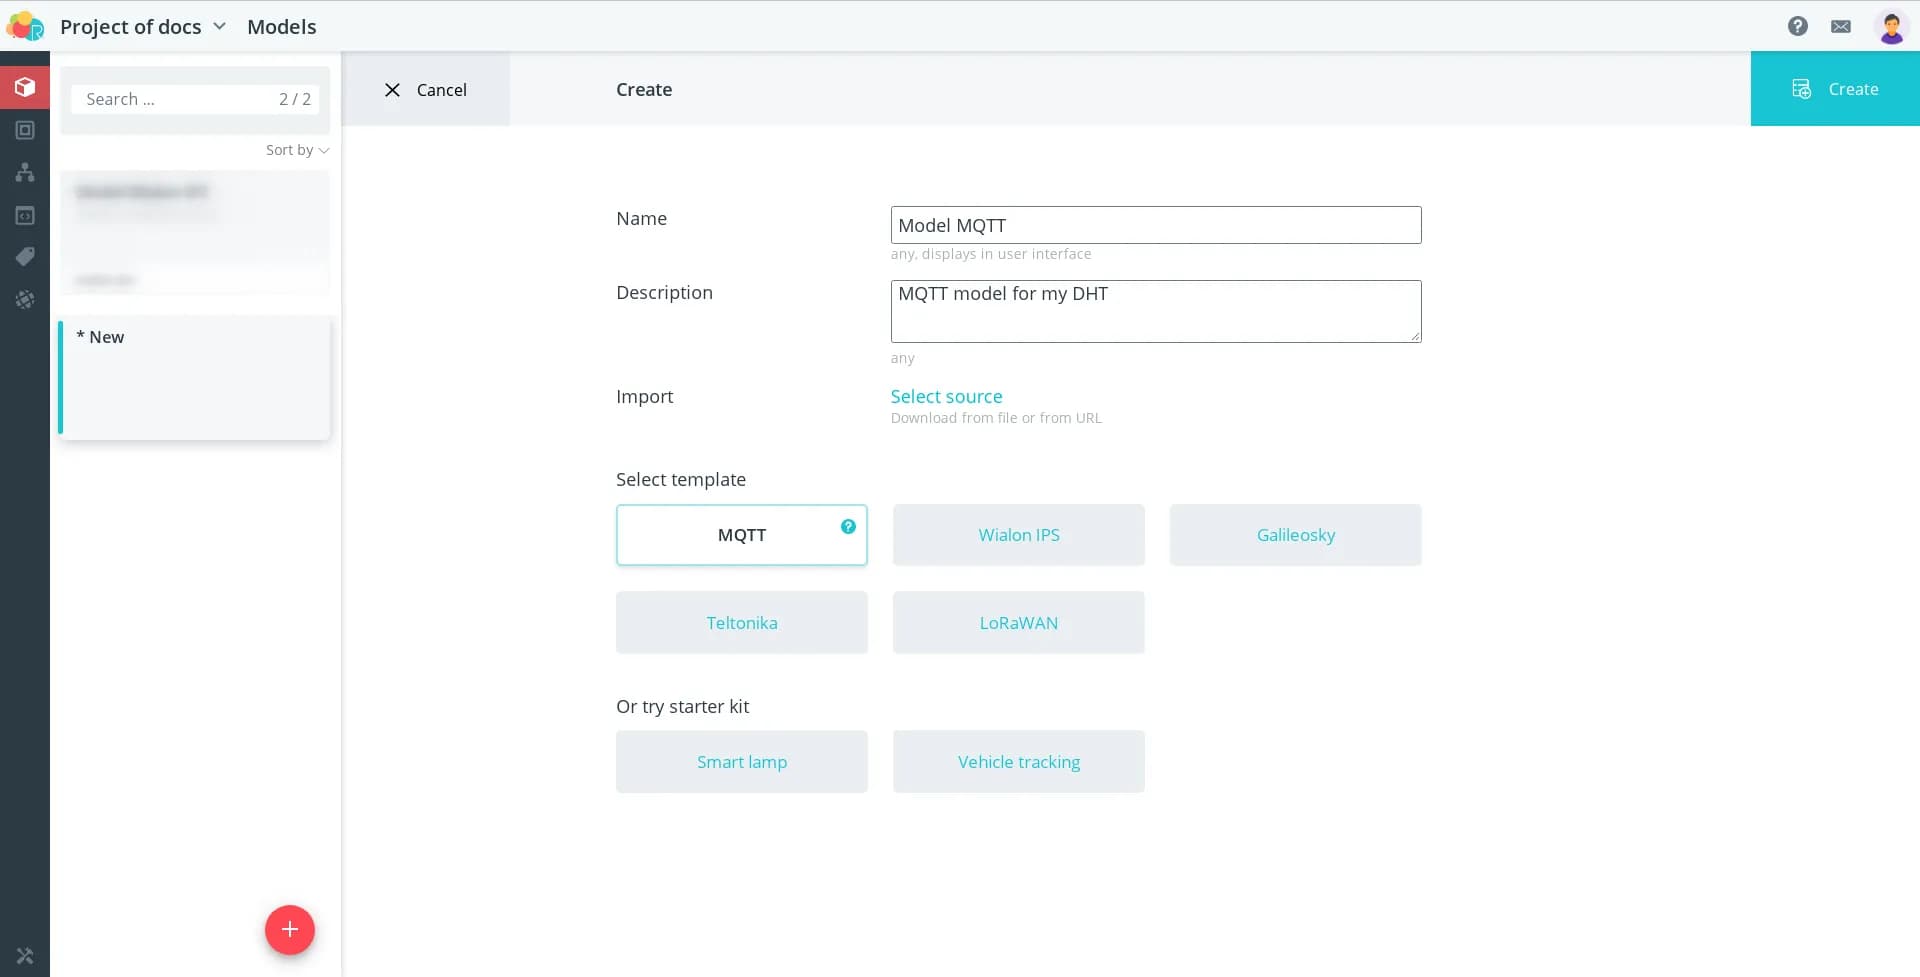This screenshot has height=977, width=1920.
Task: Open the Models cube icon in sidebar
Action: point(25,87)
